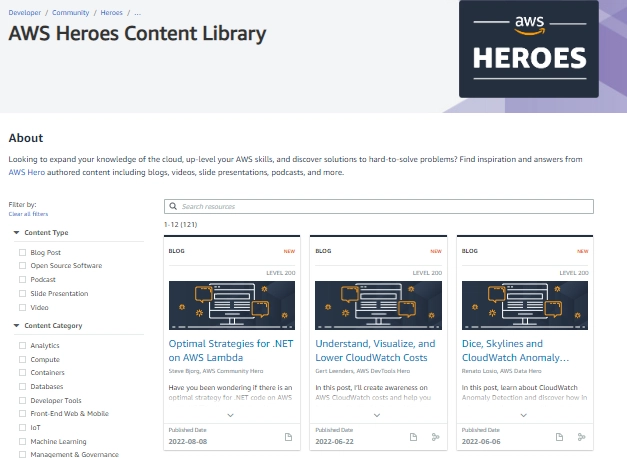This screenshot has height=458, width=627.
Task: Click the date "2022-06-06"
Action: (x=481, y=442)
